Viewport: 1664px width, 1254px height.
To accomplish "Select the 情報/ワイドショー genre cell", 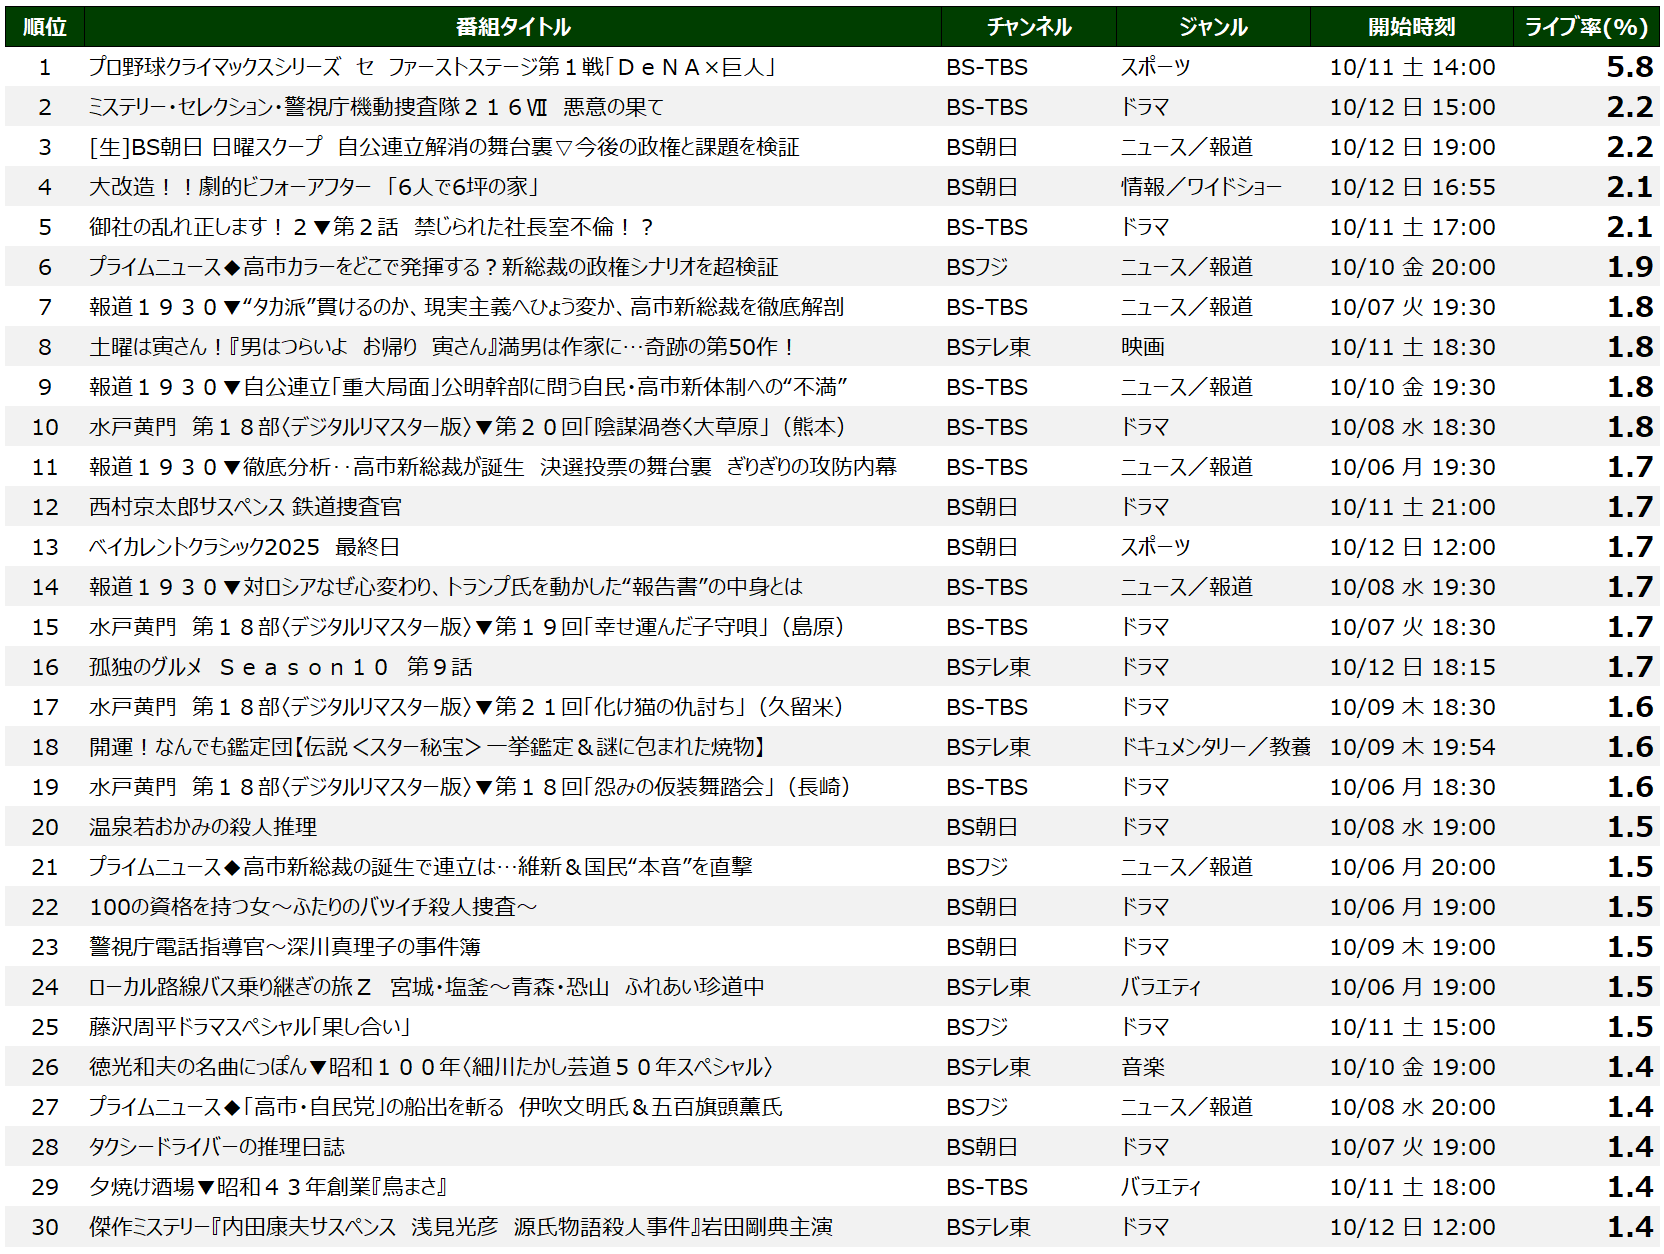I will click(x=1201, y=187).
